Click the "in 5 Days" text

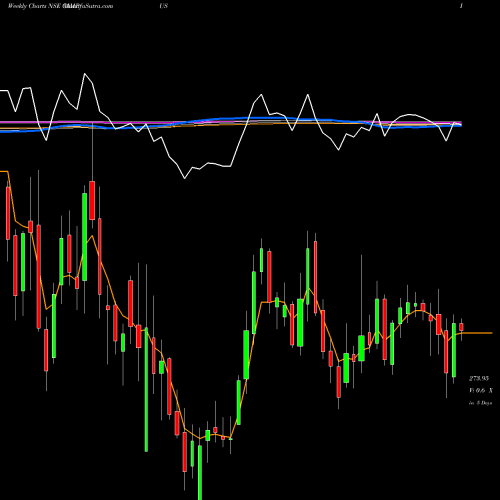(480, 403)
